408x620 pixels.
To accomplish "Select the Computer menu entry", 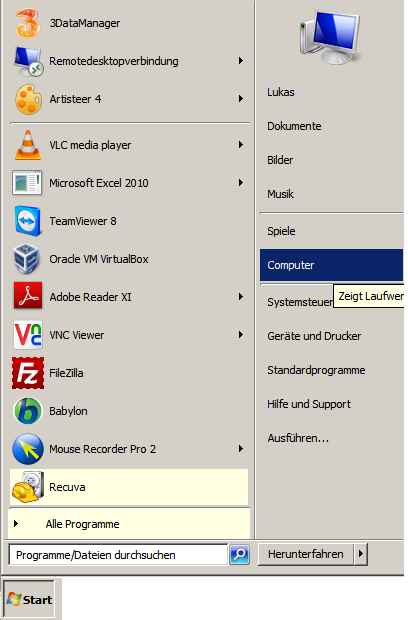I will (x=331, y=265).
